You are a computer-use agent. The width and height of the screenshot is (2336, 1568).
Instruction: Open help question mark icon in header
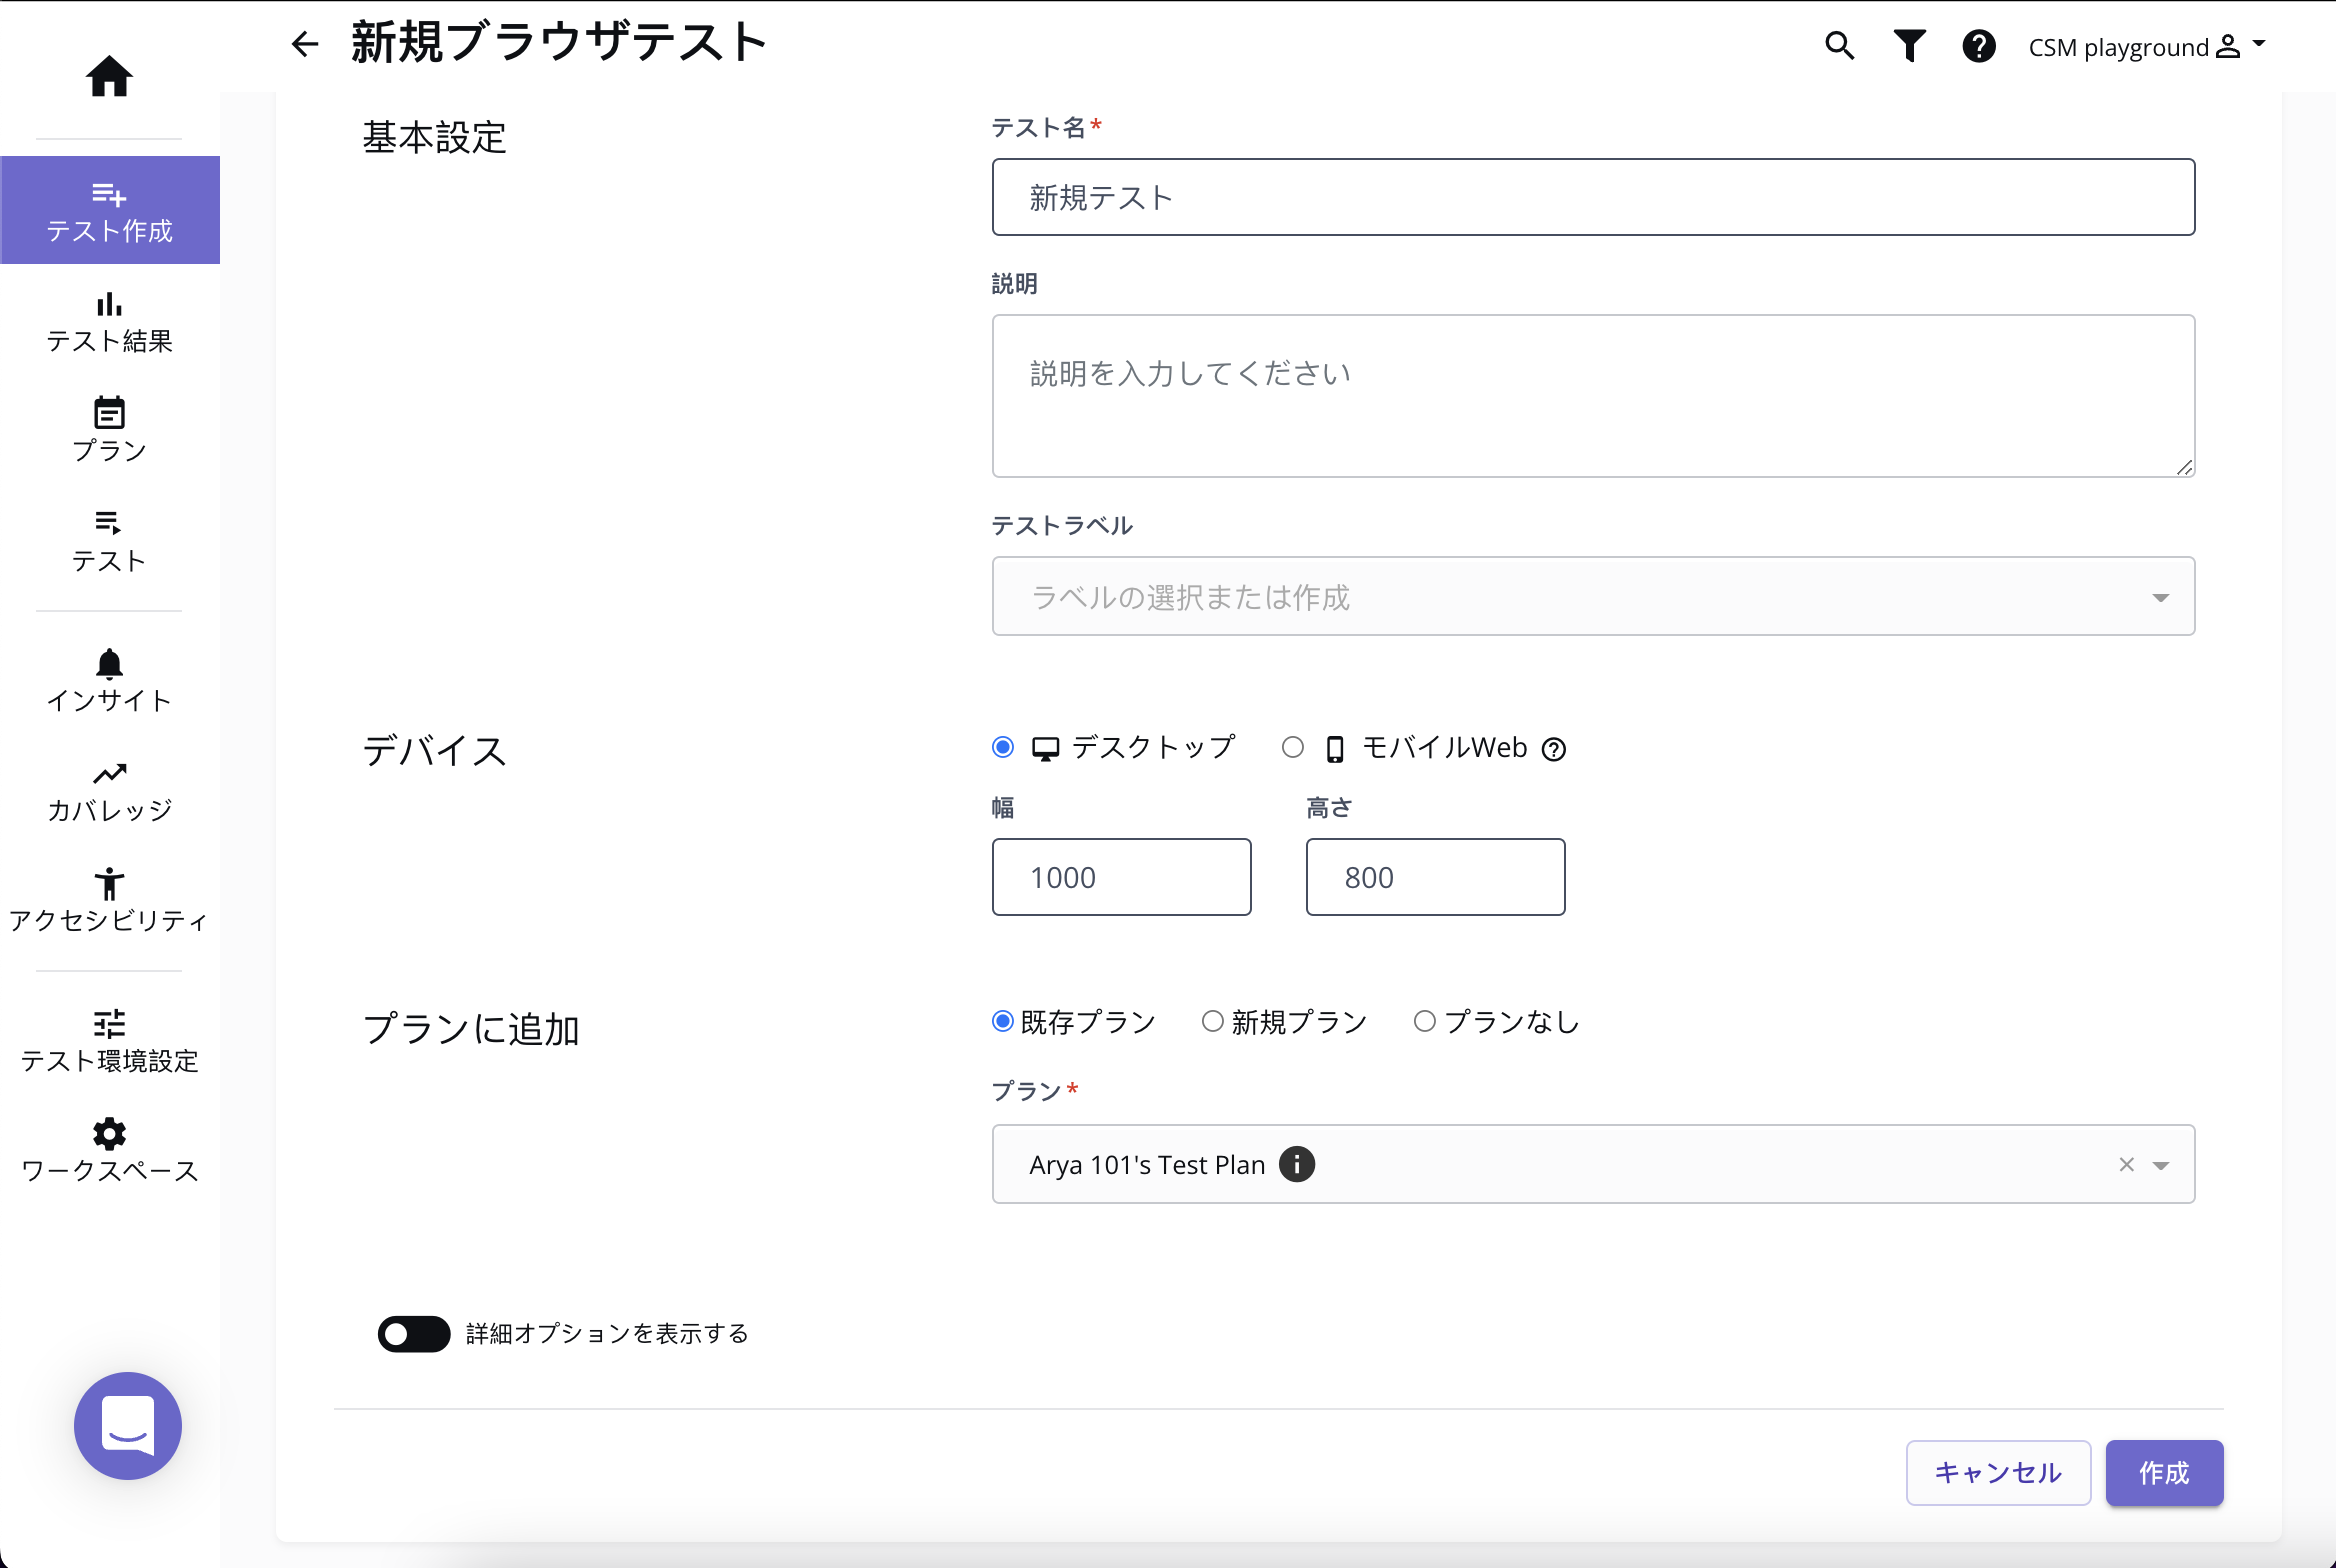coord(1978,46)
